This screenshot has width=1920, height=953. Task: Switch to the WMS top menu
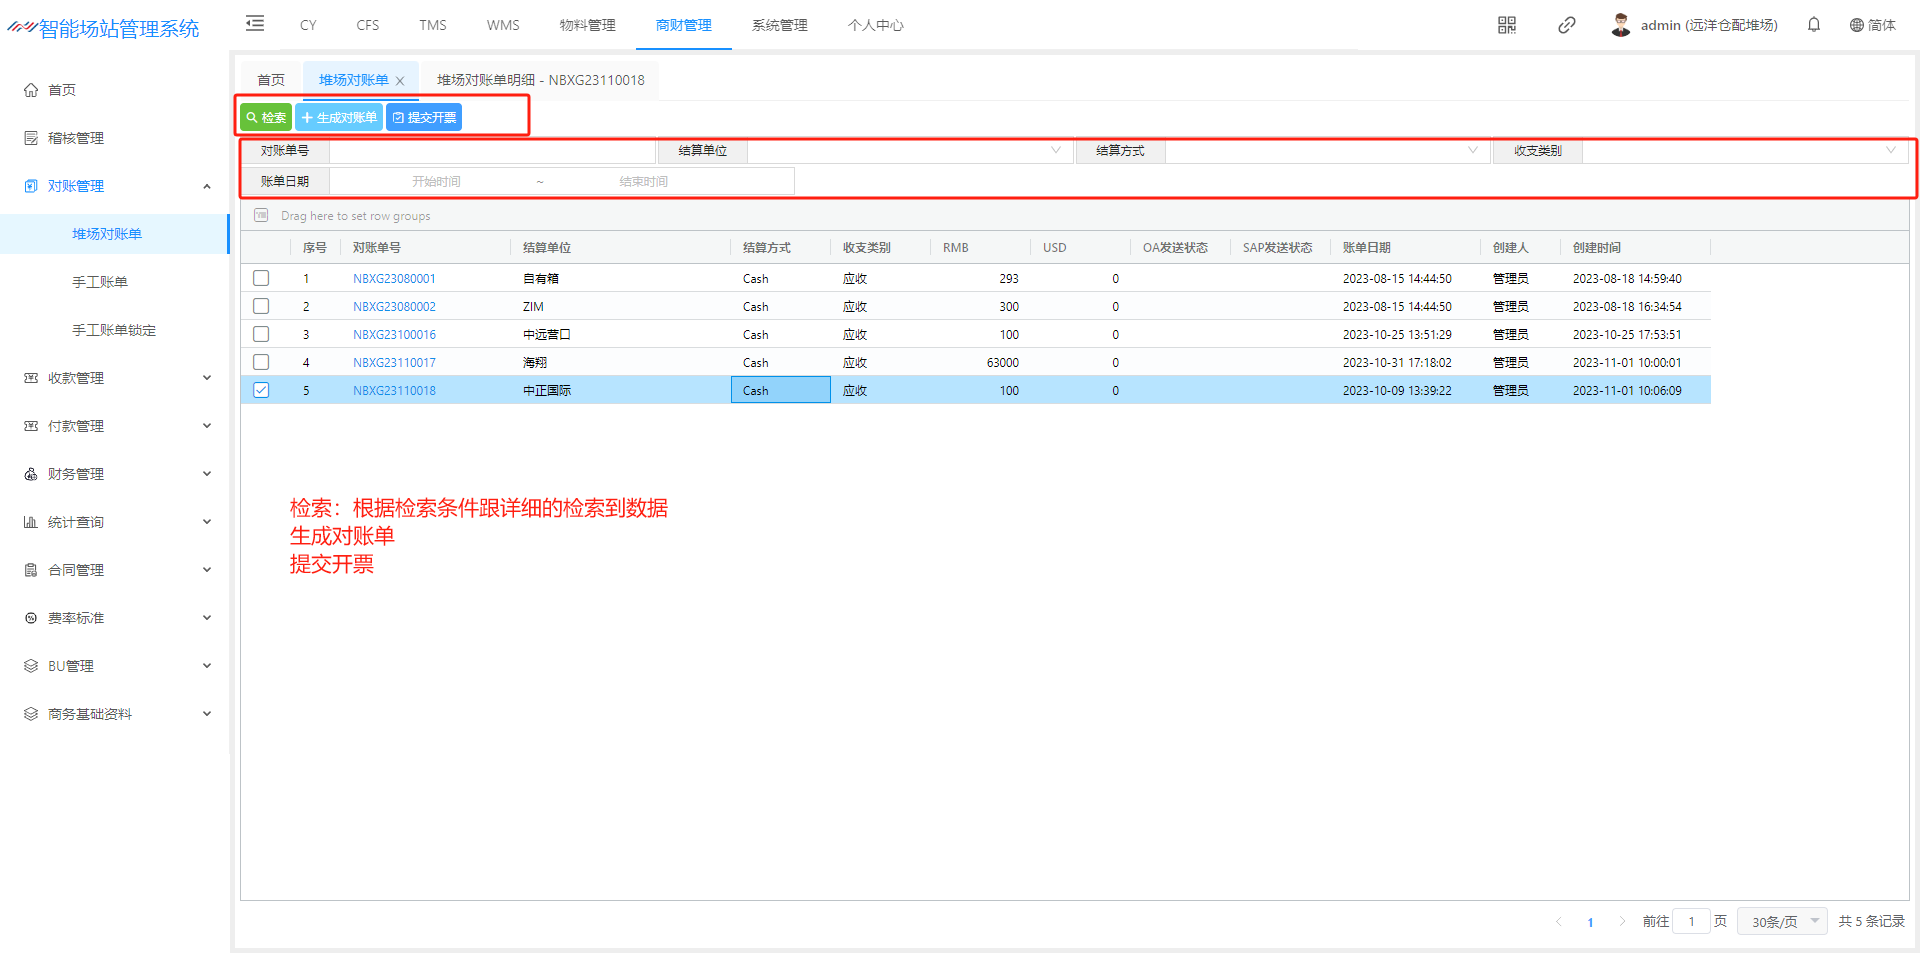pos(503,25)
